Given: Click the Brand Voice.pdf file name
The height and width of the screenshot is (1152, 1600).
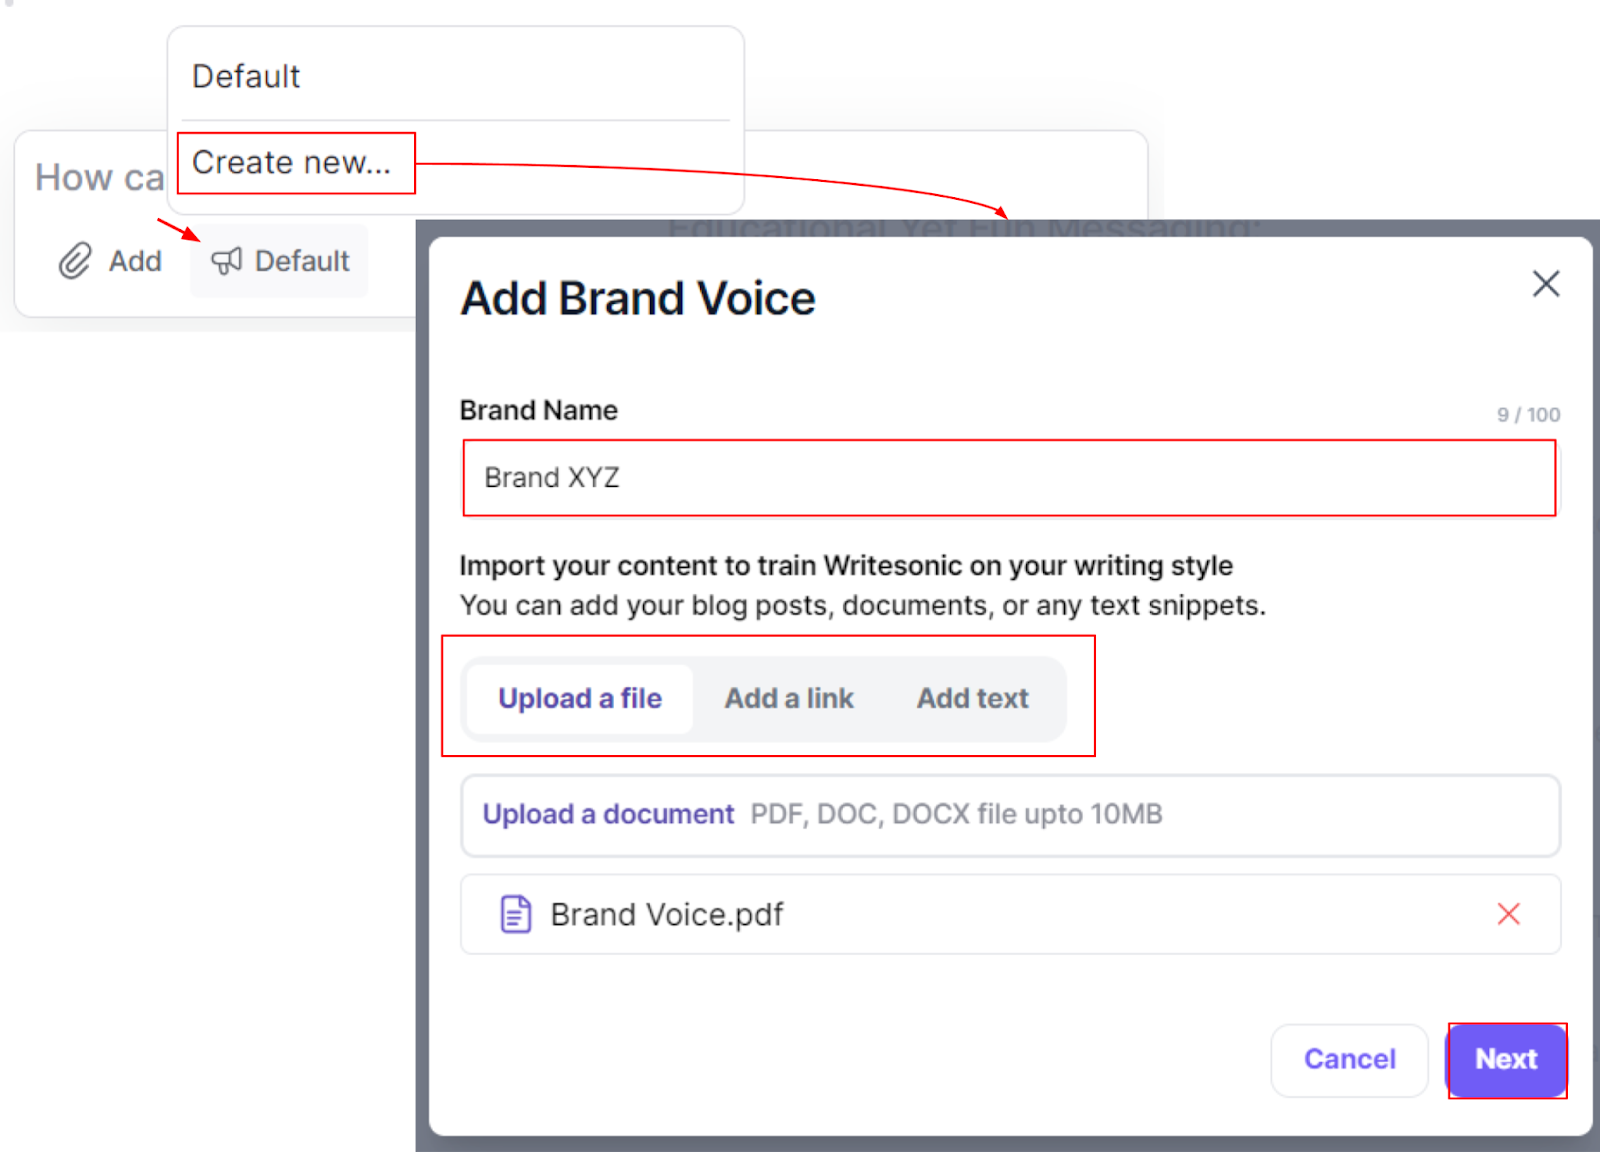Looking at the screenshot, I should coord(667,914).
